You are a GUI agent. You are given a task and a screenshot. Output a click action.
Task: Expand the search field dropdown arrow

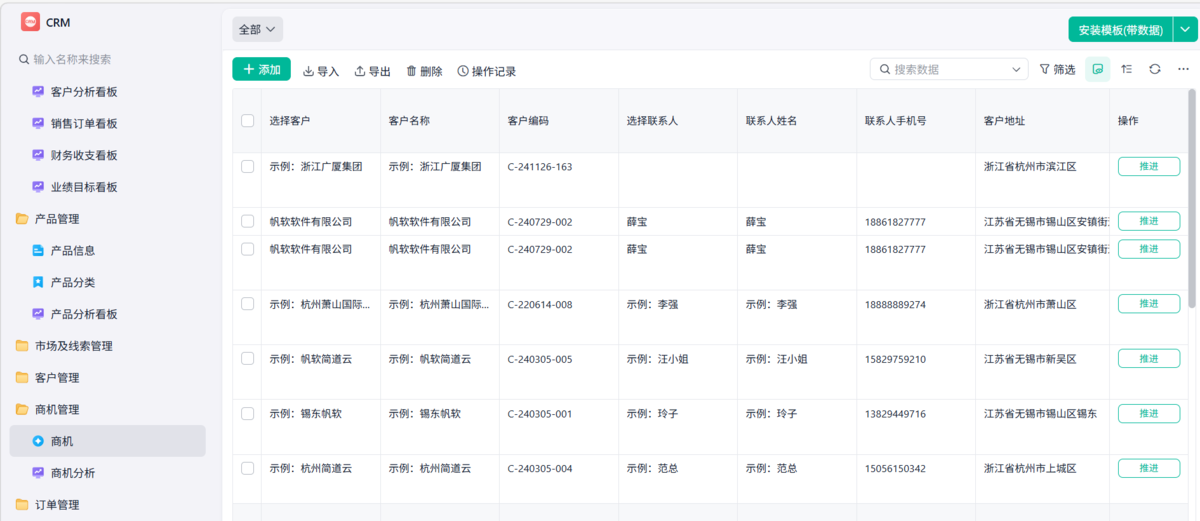coord(1017,70)
